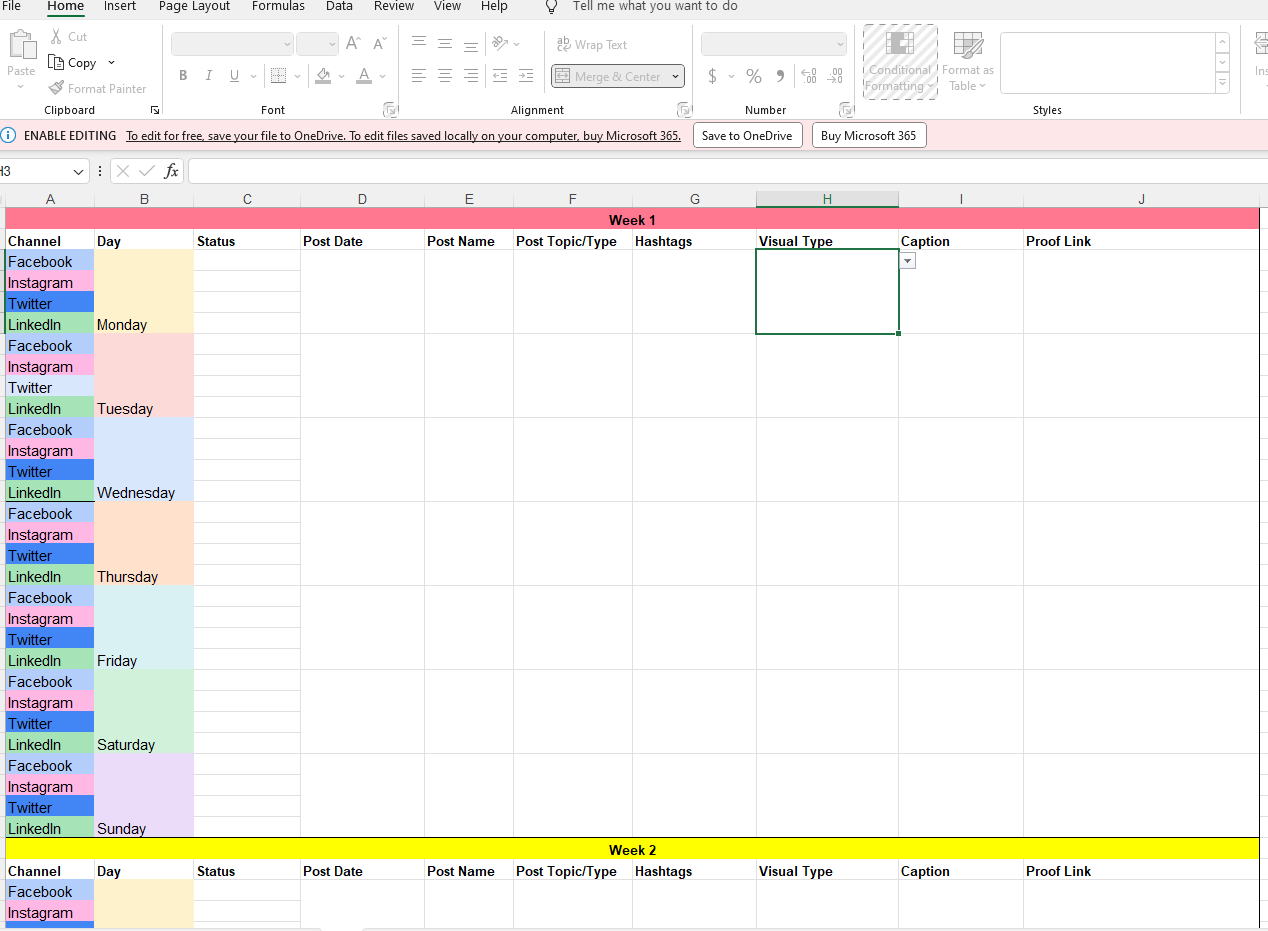Click the Paste clipboard icon
The width and height of the screenshot is (1268, 931).
(x=21, y=45)
